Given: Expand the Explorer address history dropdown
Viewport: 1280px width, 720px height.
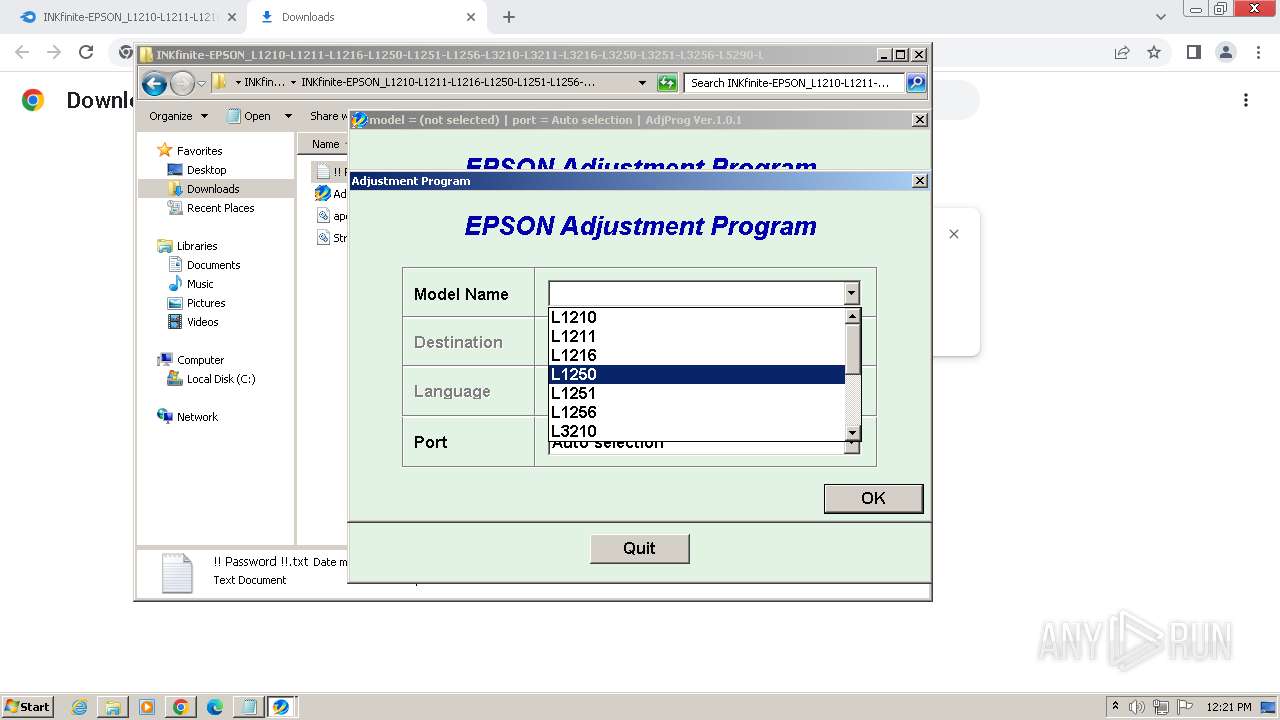Looking at the screenshot, I should (x=642, y=83).
